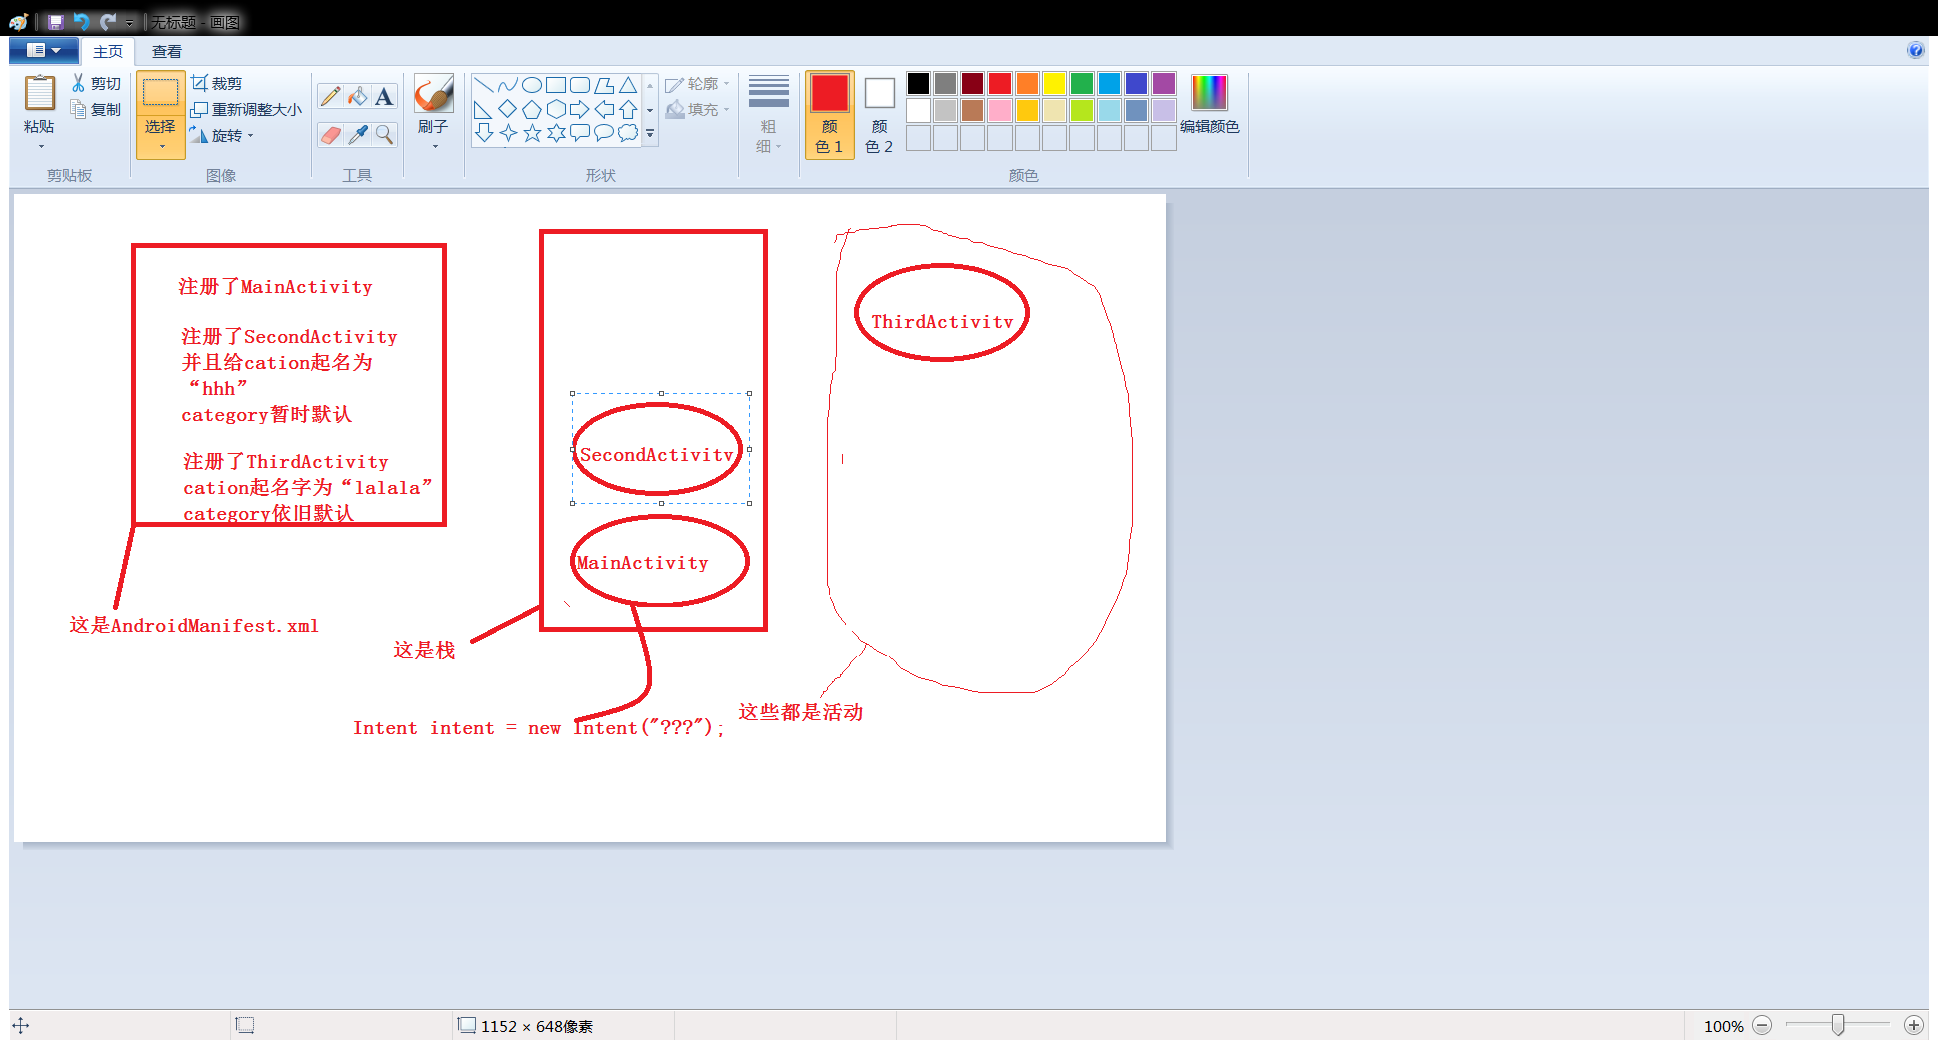Image resolution: width=1938 pixels, height=1050 pixels.
Task: Open the Size (粗细) line thickness dropdown
Action: tap(768, 114)
